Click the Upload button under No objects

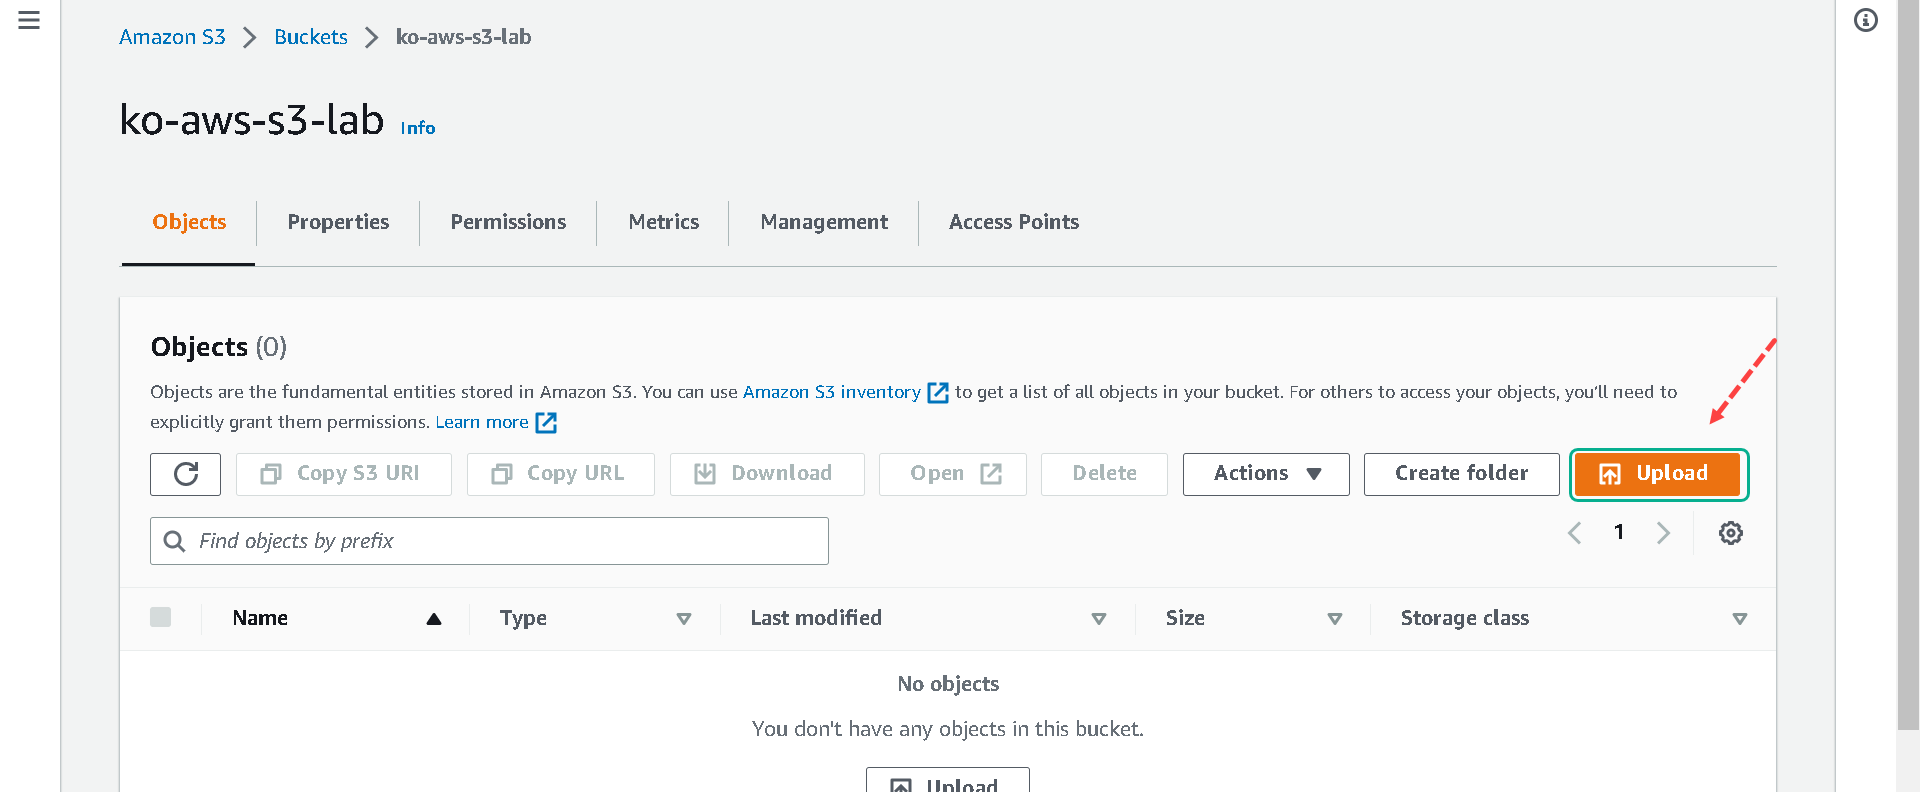[x=947, y=782]
